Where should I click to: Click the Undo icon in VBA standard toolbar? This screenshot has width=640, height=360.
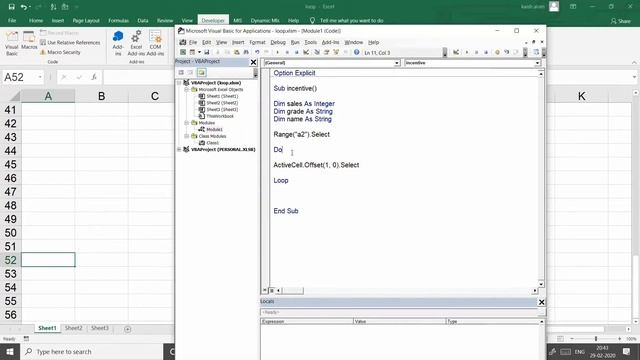[x=257, y=52]
